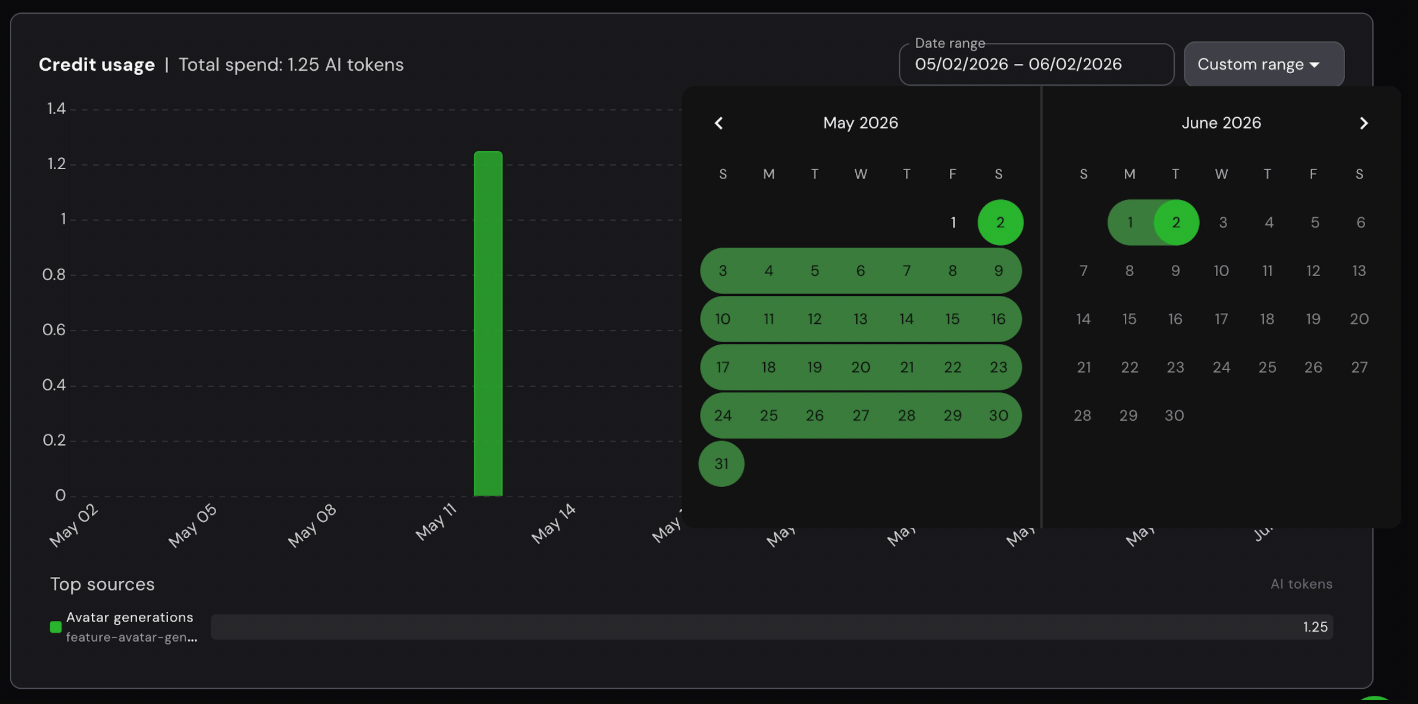Select June 1 in the calendar
The image size is (1418, 704).
pos(1130,222)
